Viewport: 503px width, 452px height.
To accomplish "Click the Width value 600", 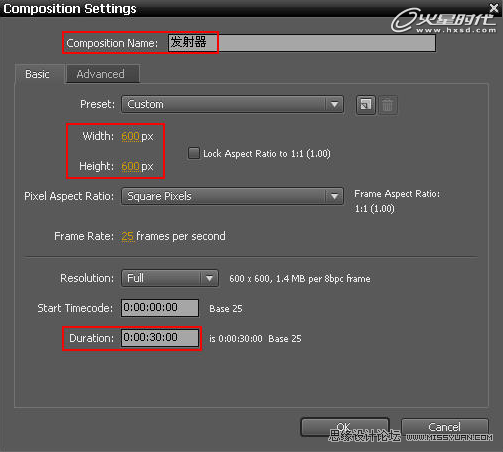I will [130, 136].
